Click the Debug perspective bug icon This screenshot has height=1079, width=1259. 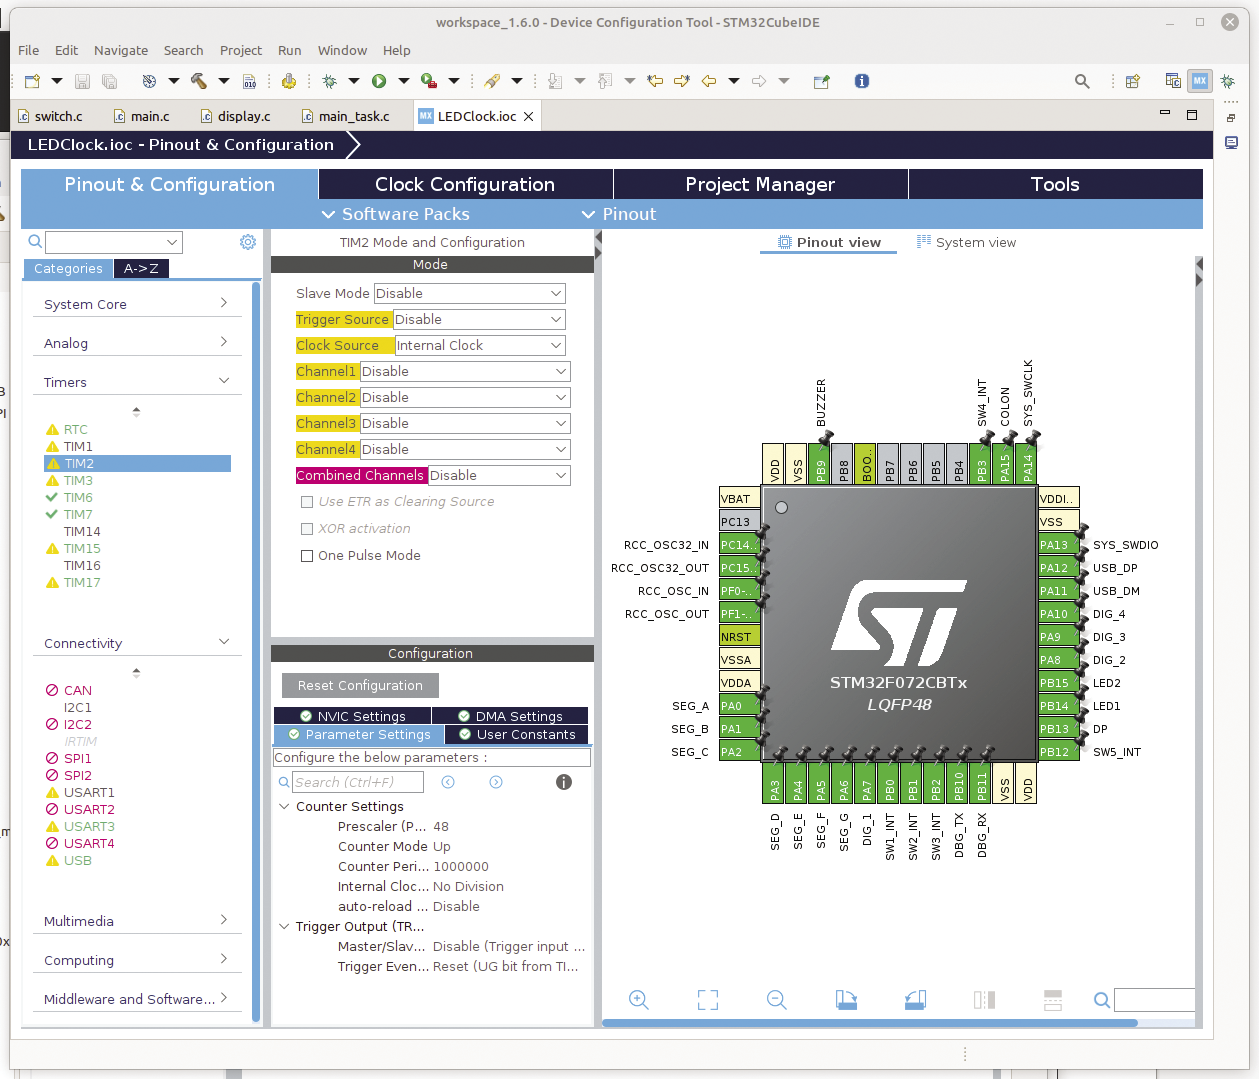click(x=1228, y=81)
